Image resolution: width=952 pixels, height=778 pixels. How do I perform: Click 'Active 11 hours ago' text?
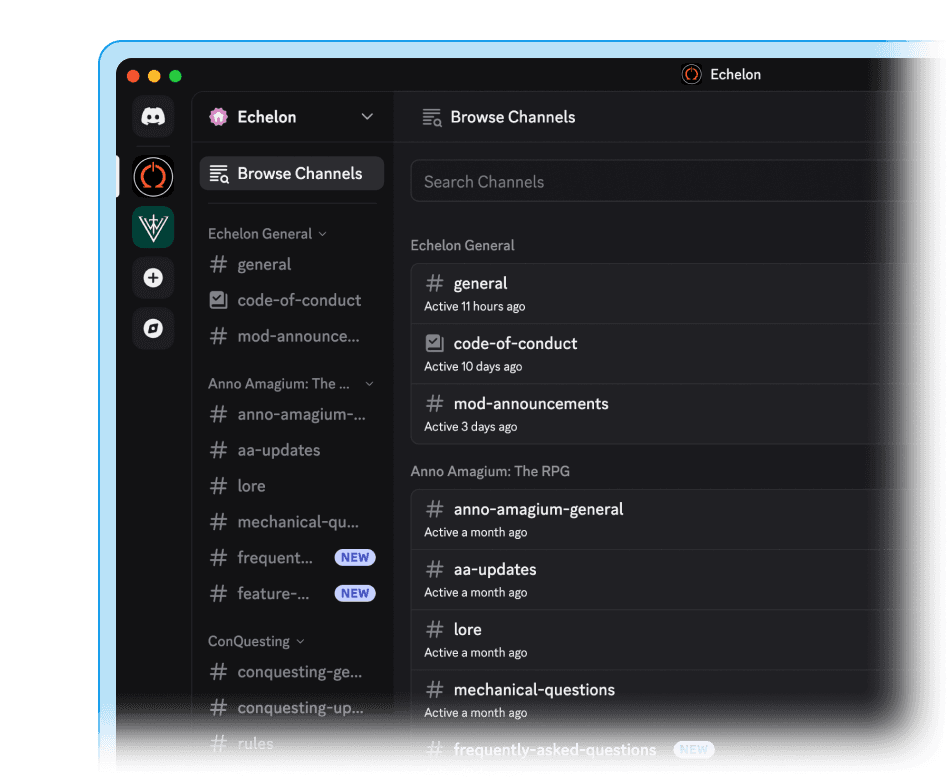475,307
